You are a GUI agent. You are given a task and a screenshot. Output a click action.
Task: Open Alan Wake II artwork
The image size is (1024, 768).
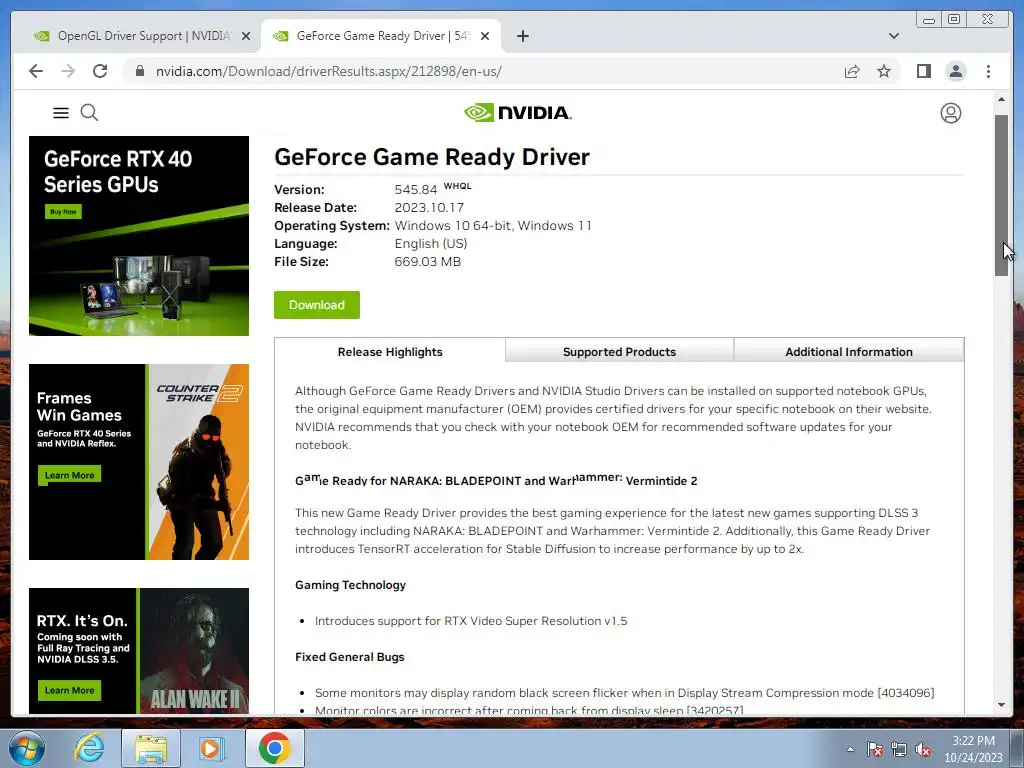(194, 650)
